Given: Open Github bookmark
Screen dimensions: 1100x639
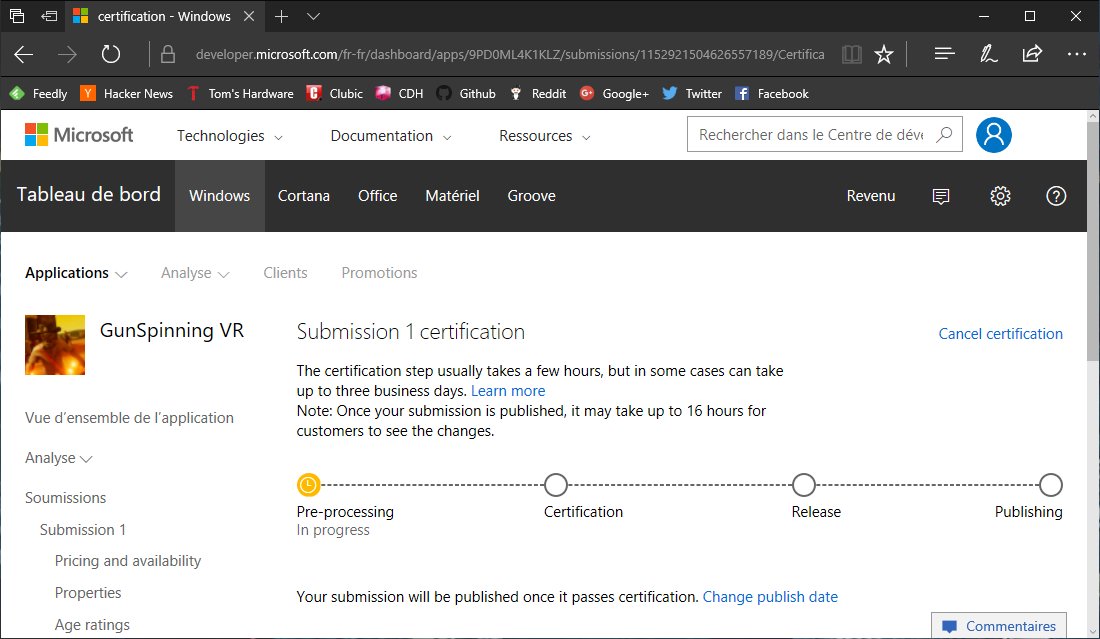Looking at the screenshot, I should click(x=466, y=93).
